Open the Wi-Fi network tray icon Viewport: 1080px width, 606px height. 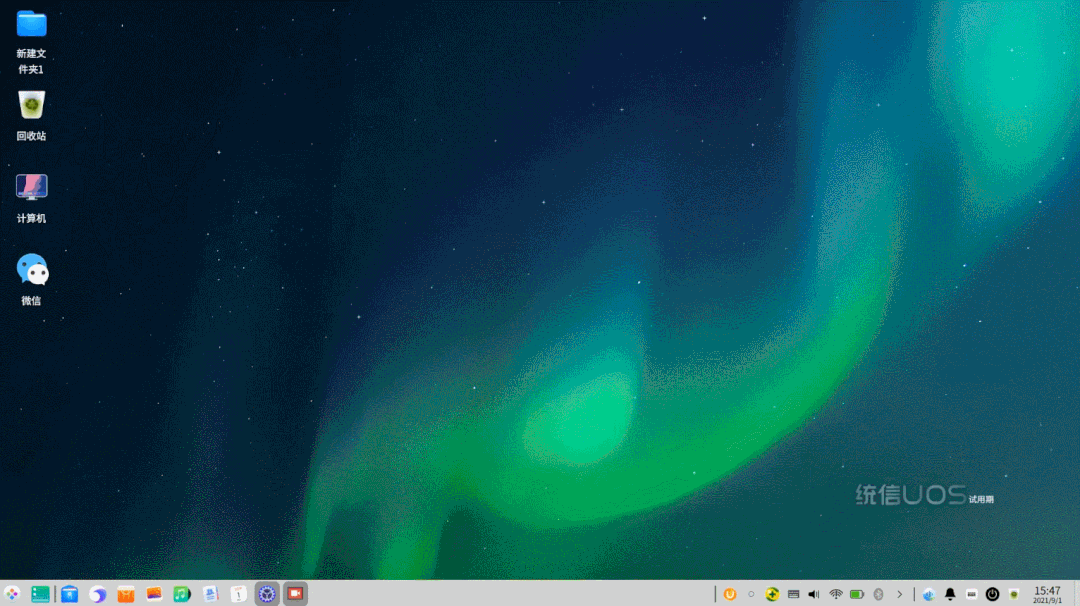(x=835, y=594)
